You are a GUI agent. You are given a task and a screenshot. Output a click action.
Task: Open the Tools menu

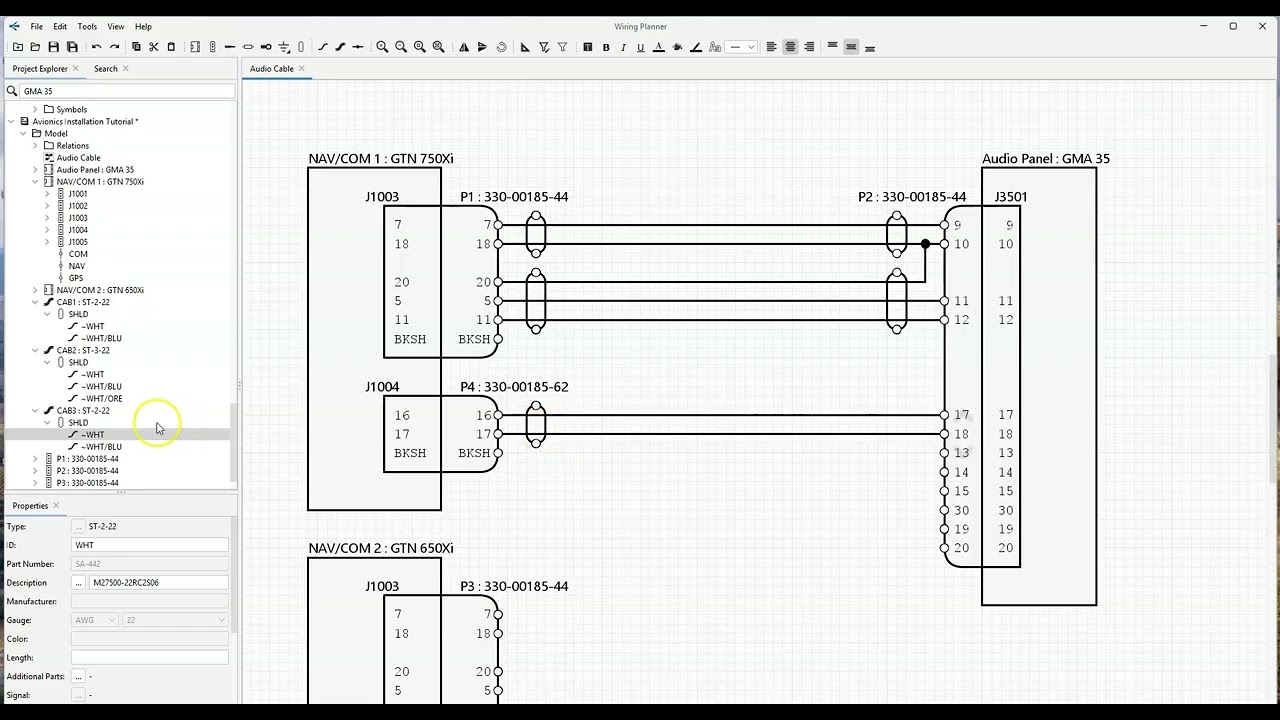[x=87, y=26]
